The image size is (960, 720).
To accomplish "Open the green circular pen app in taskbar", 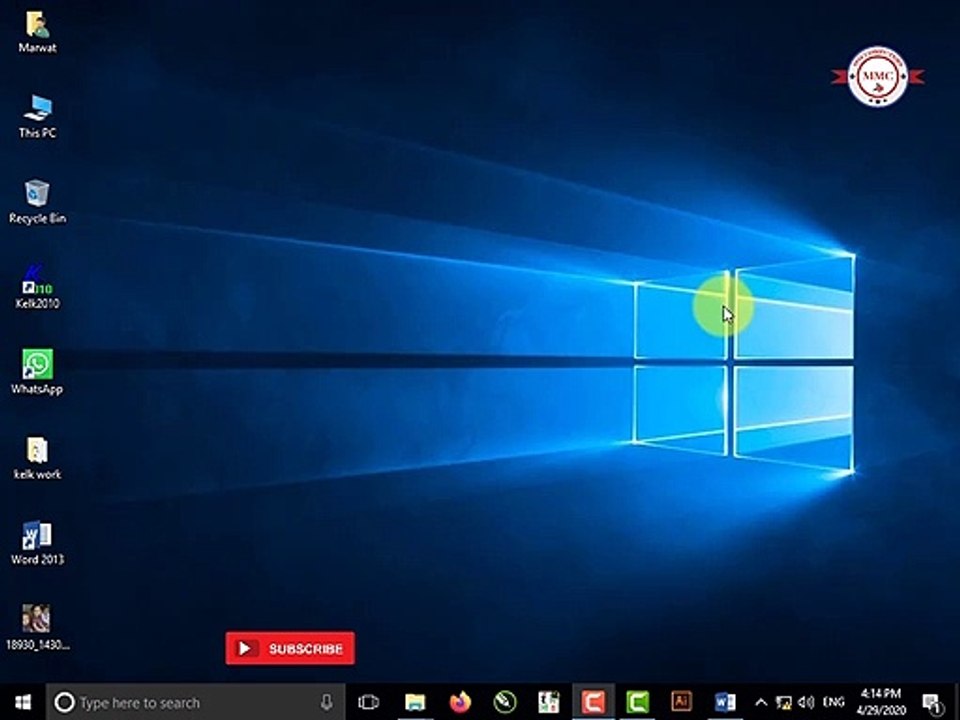I will coord(505,702).
